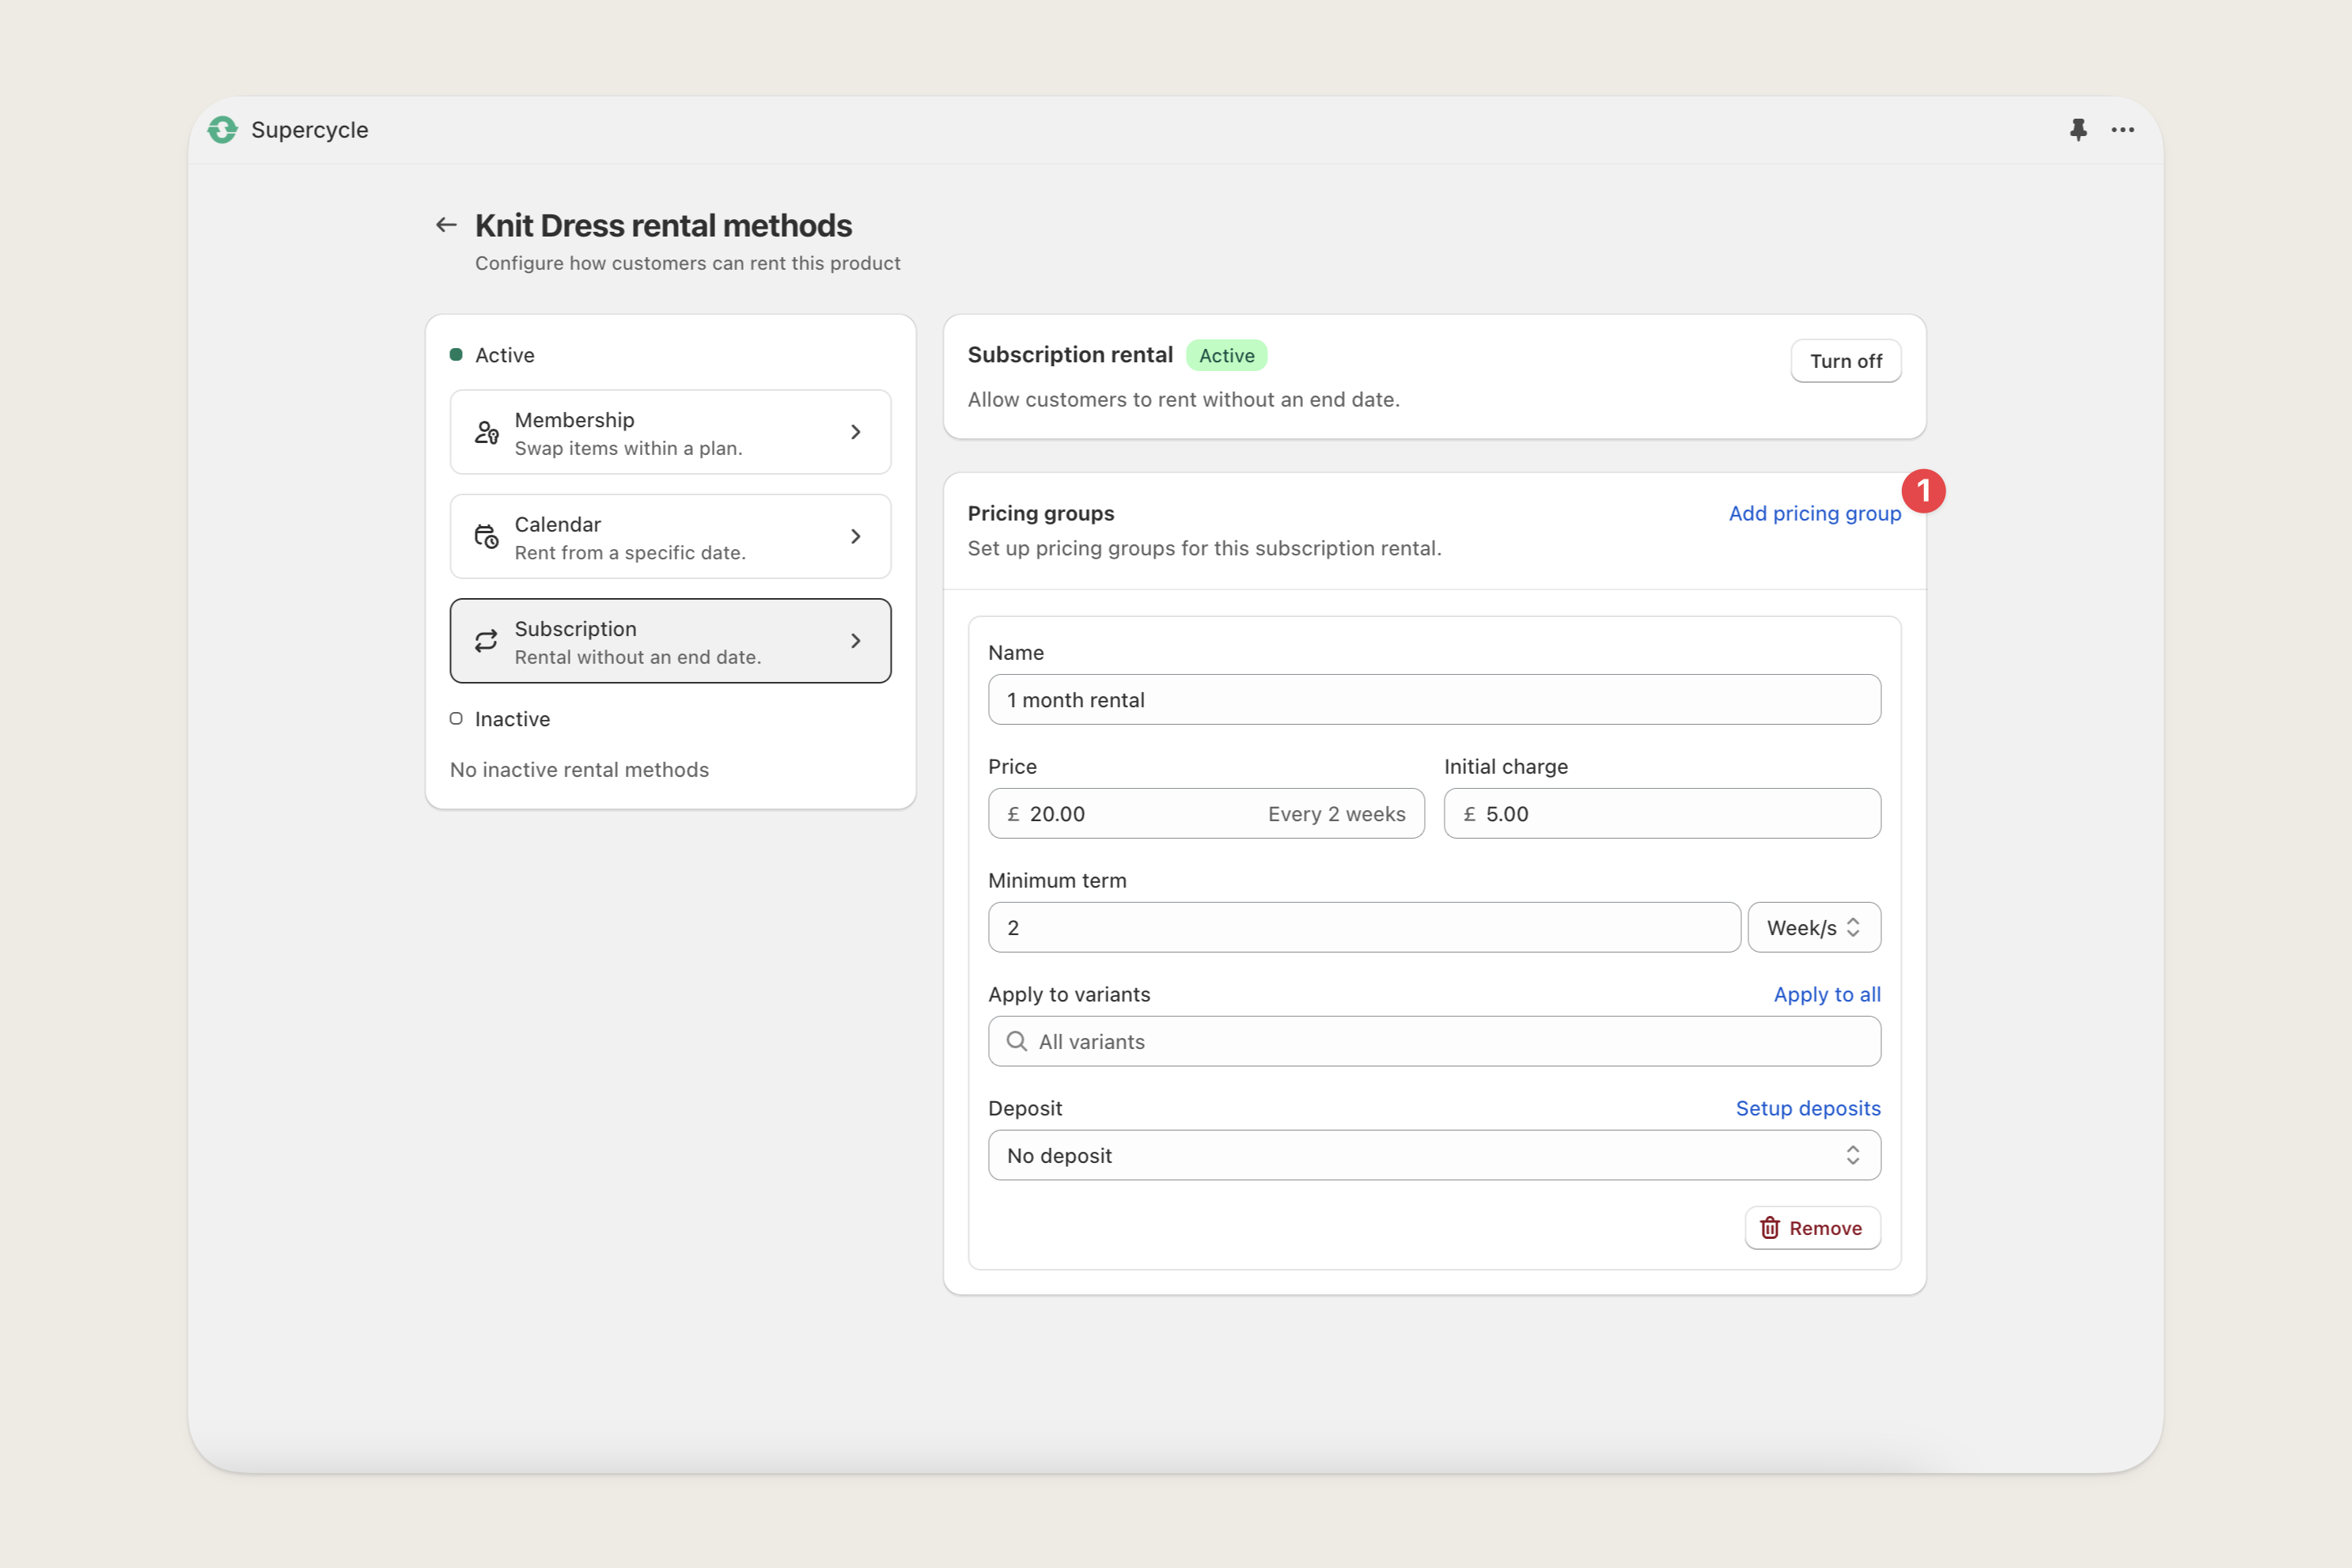The width and height of the screenshot is (2352, 1568).
Task: Expand the Membership row chevron
Action: click(855, 432)
